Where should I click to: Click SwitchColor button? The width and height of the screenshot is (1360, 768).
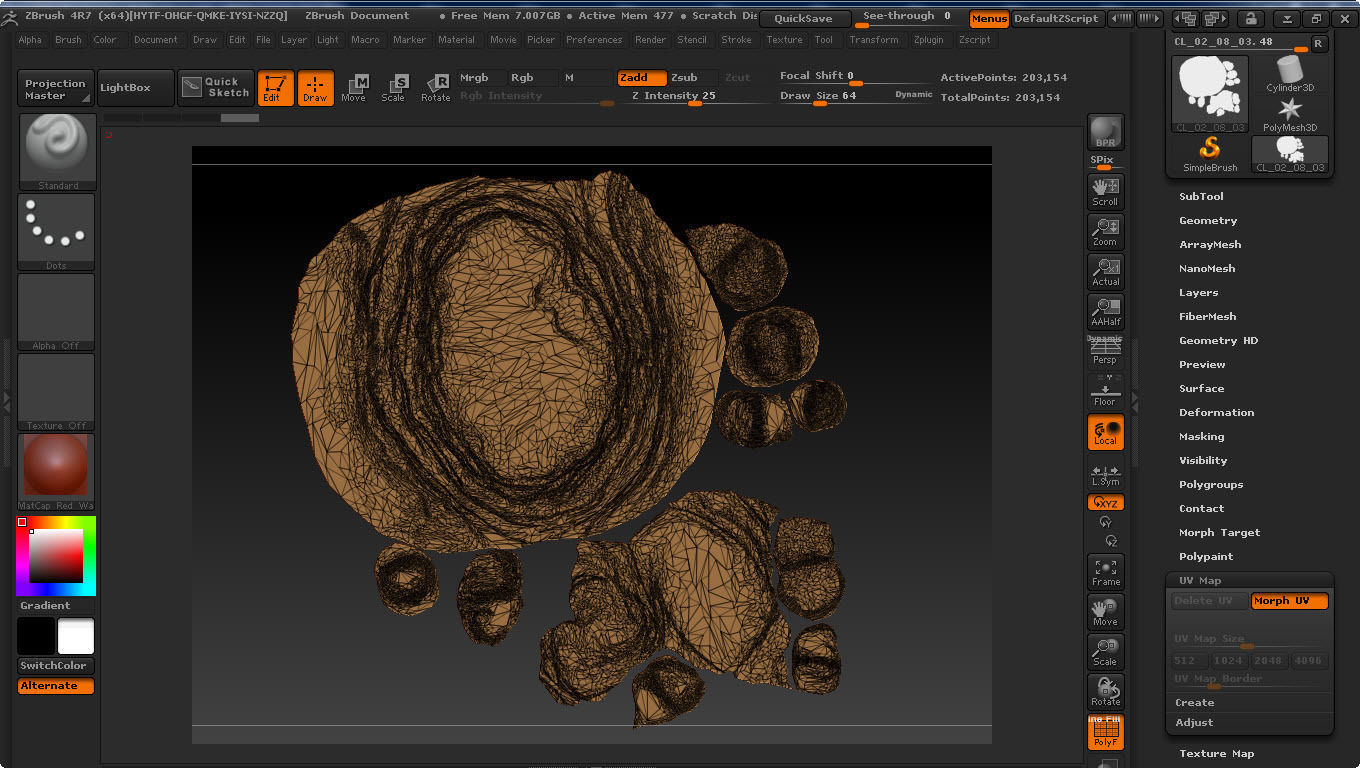(56, 666)
